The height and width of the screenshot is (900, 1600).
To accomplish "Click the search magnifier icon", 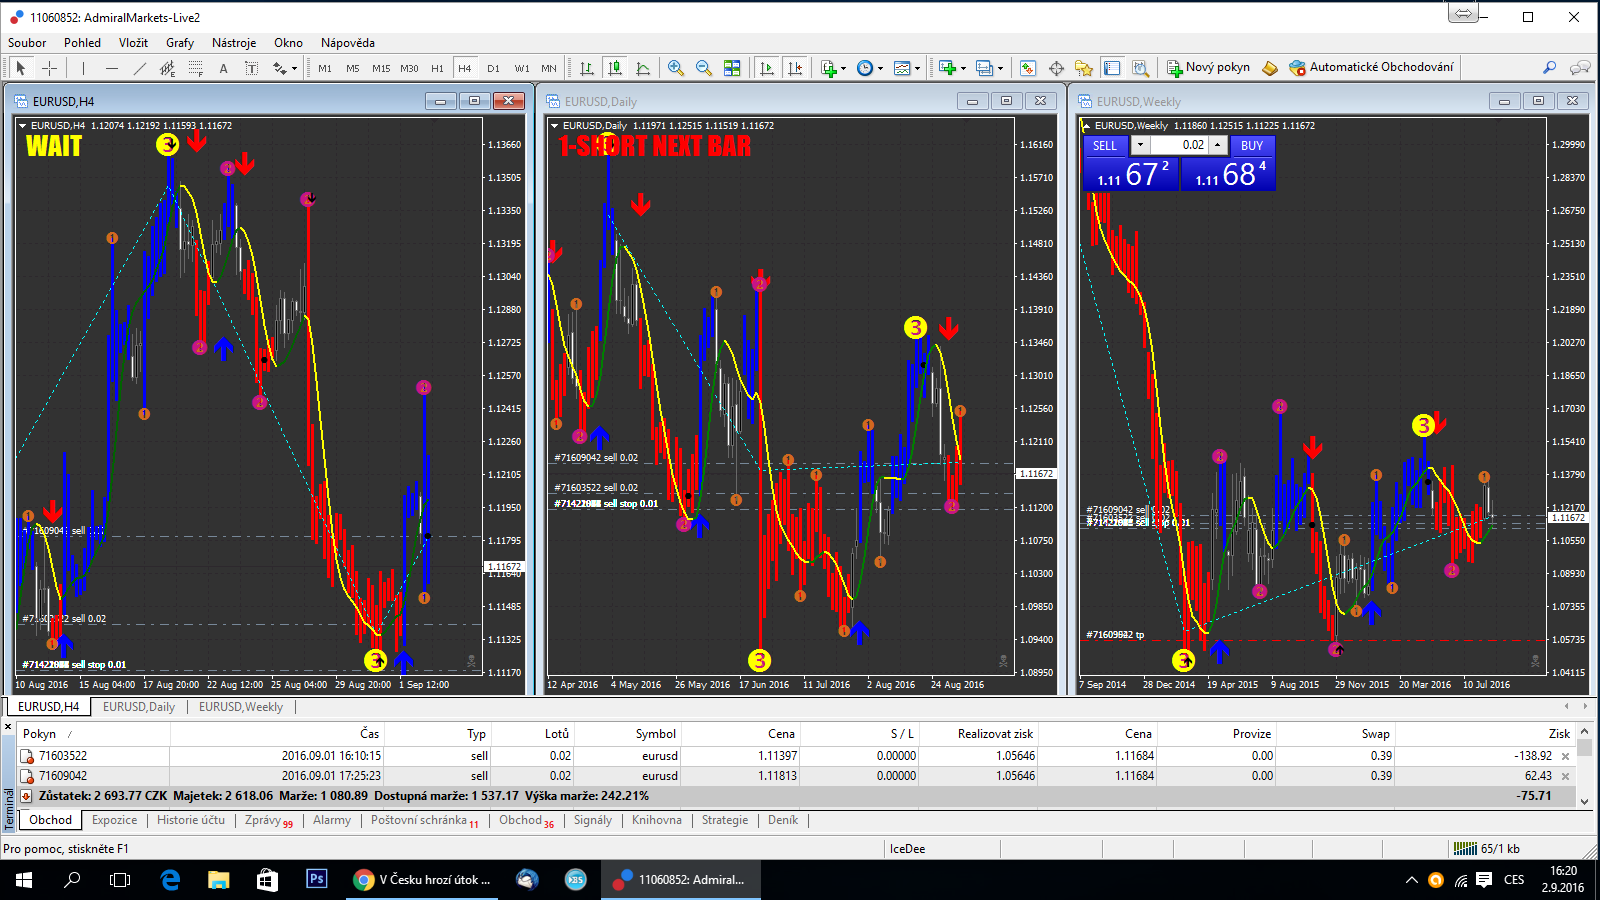I will point(1549,68).
